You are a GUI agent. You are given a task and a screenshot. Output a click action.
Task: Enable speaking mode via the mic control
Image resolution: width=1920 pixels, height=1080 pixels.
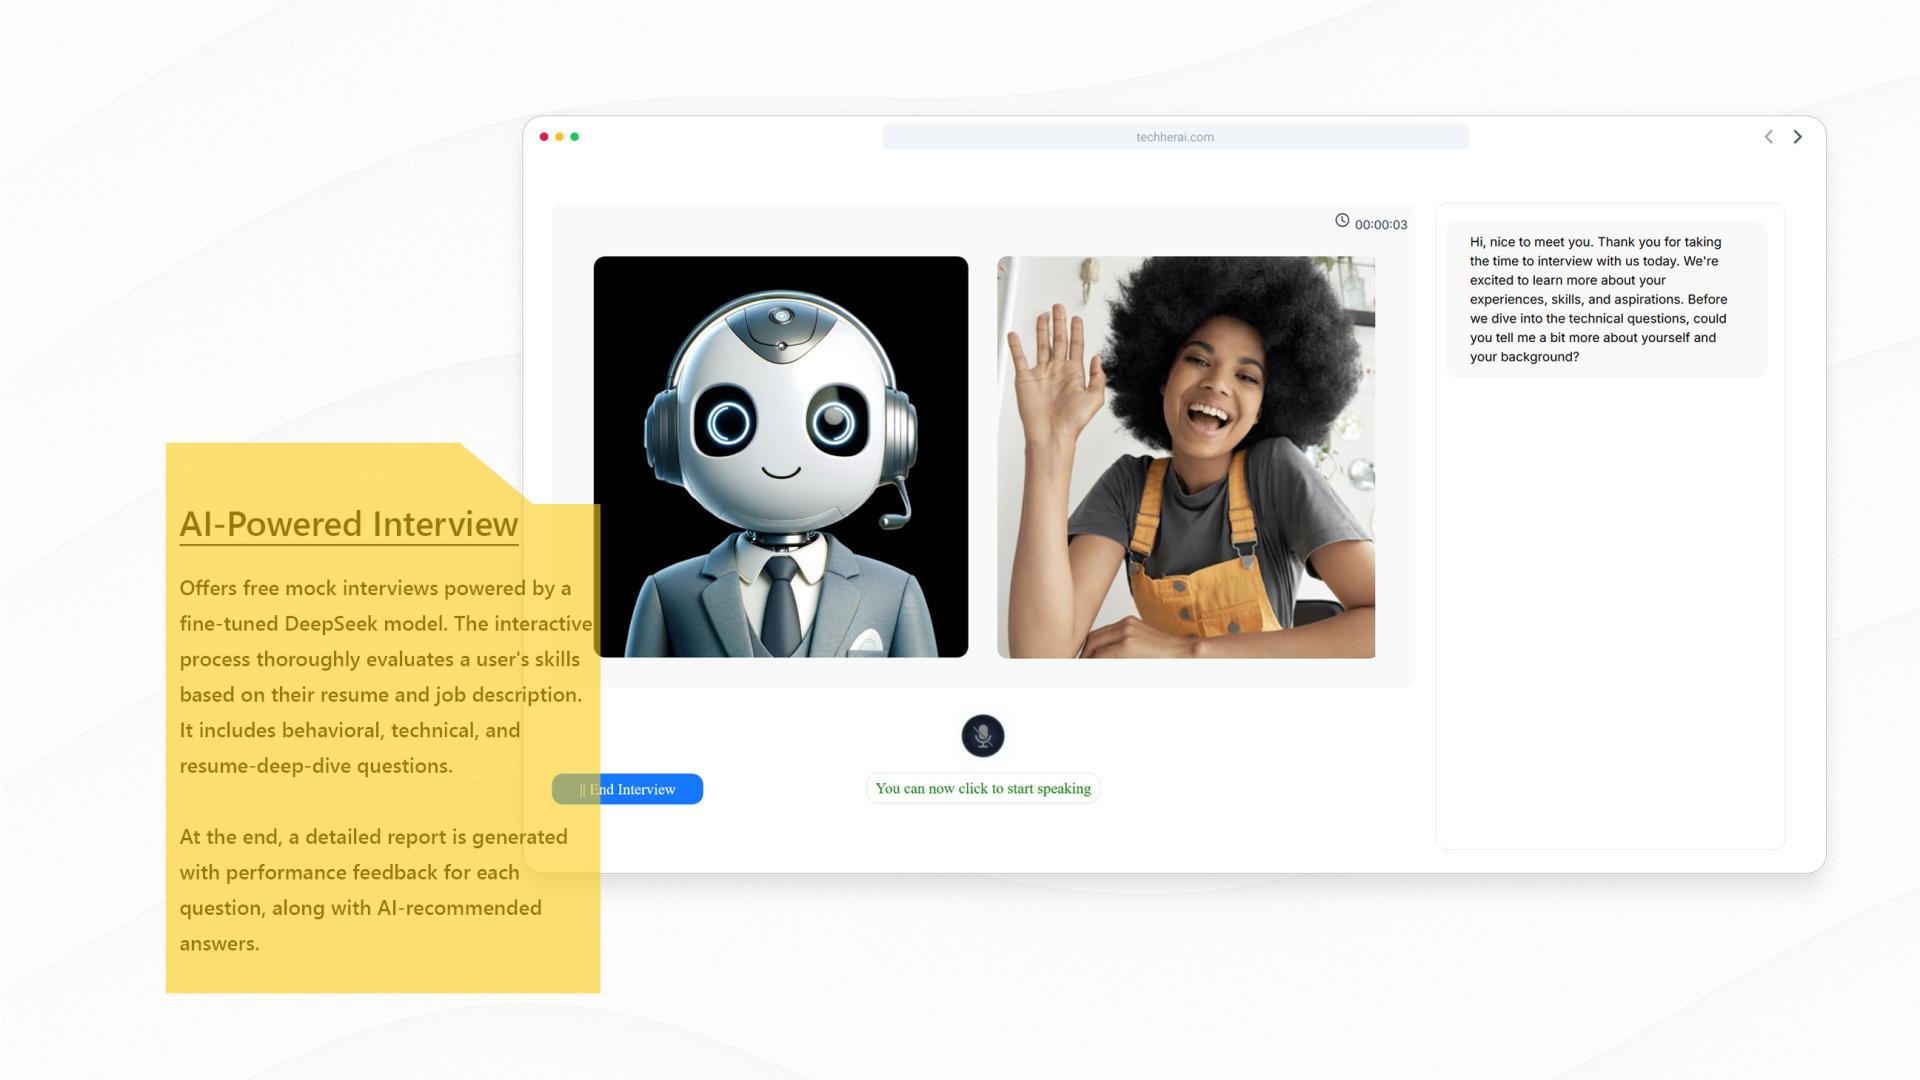click(982, 736)
